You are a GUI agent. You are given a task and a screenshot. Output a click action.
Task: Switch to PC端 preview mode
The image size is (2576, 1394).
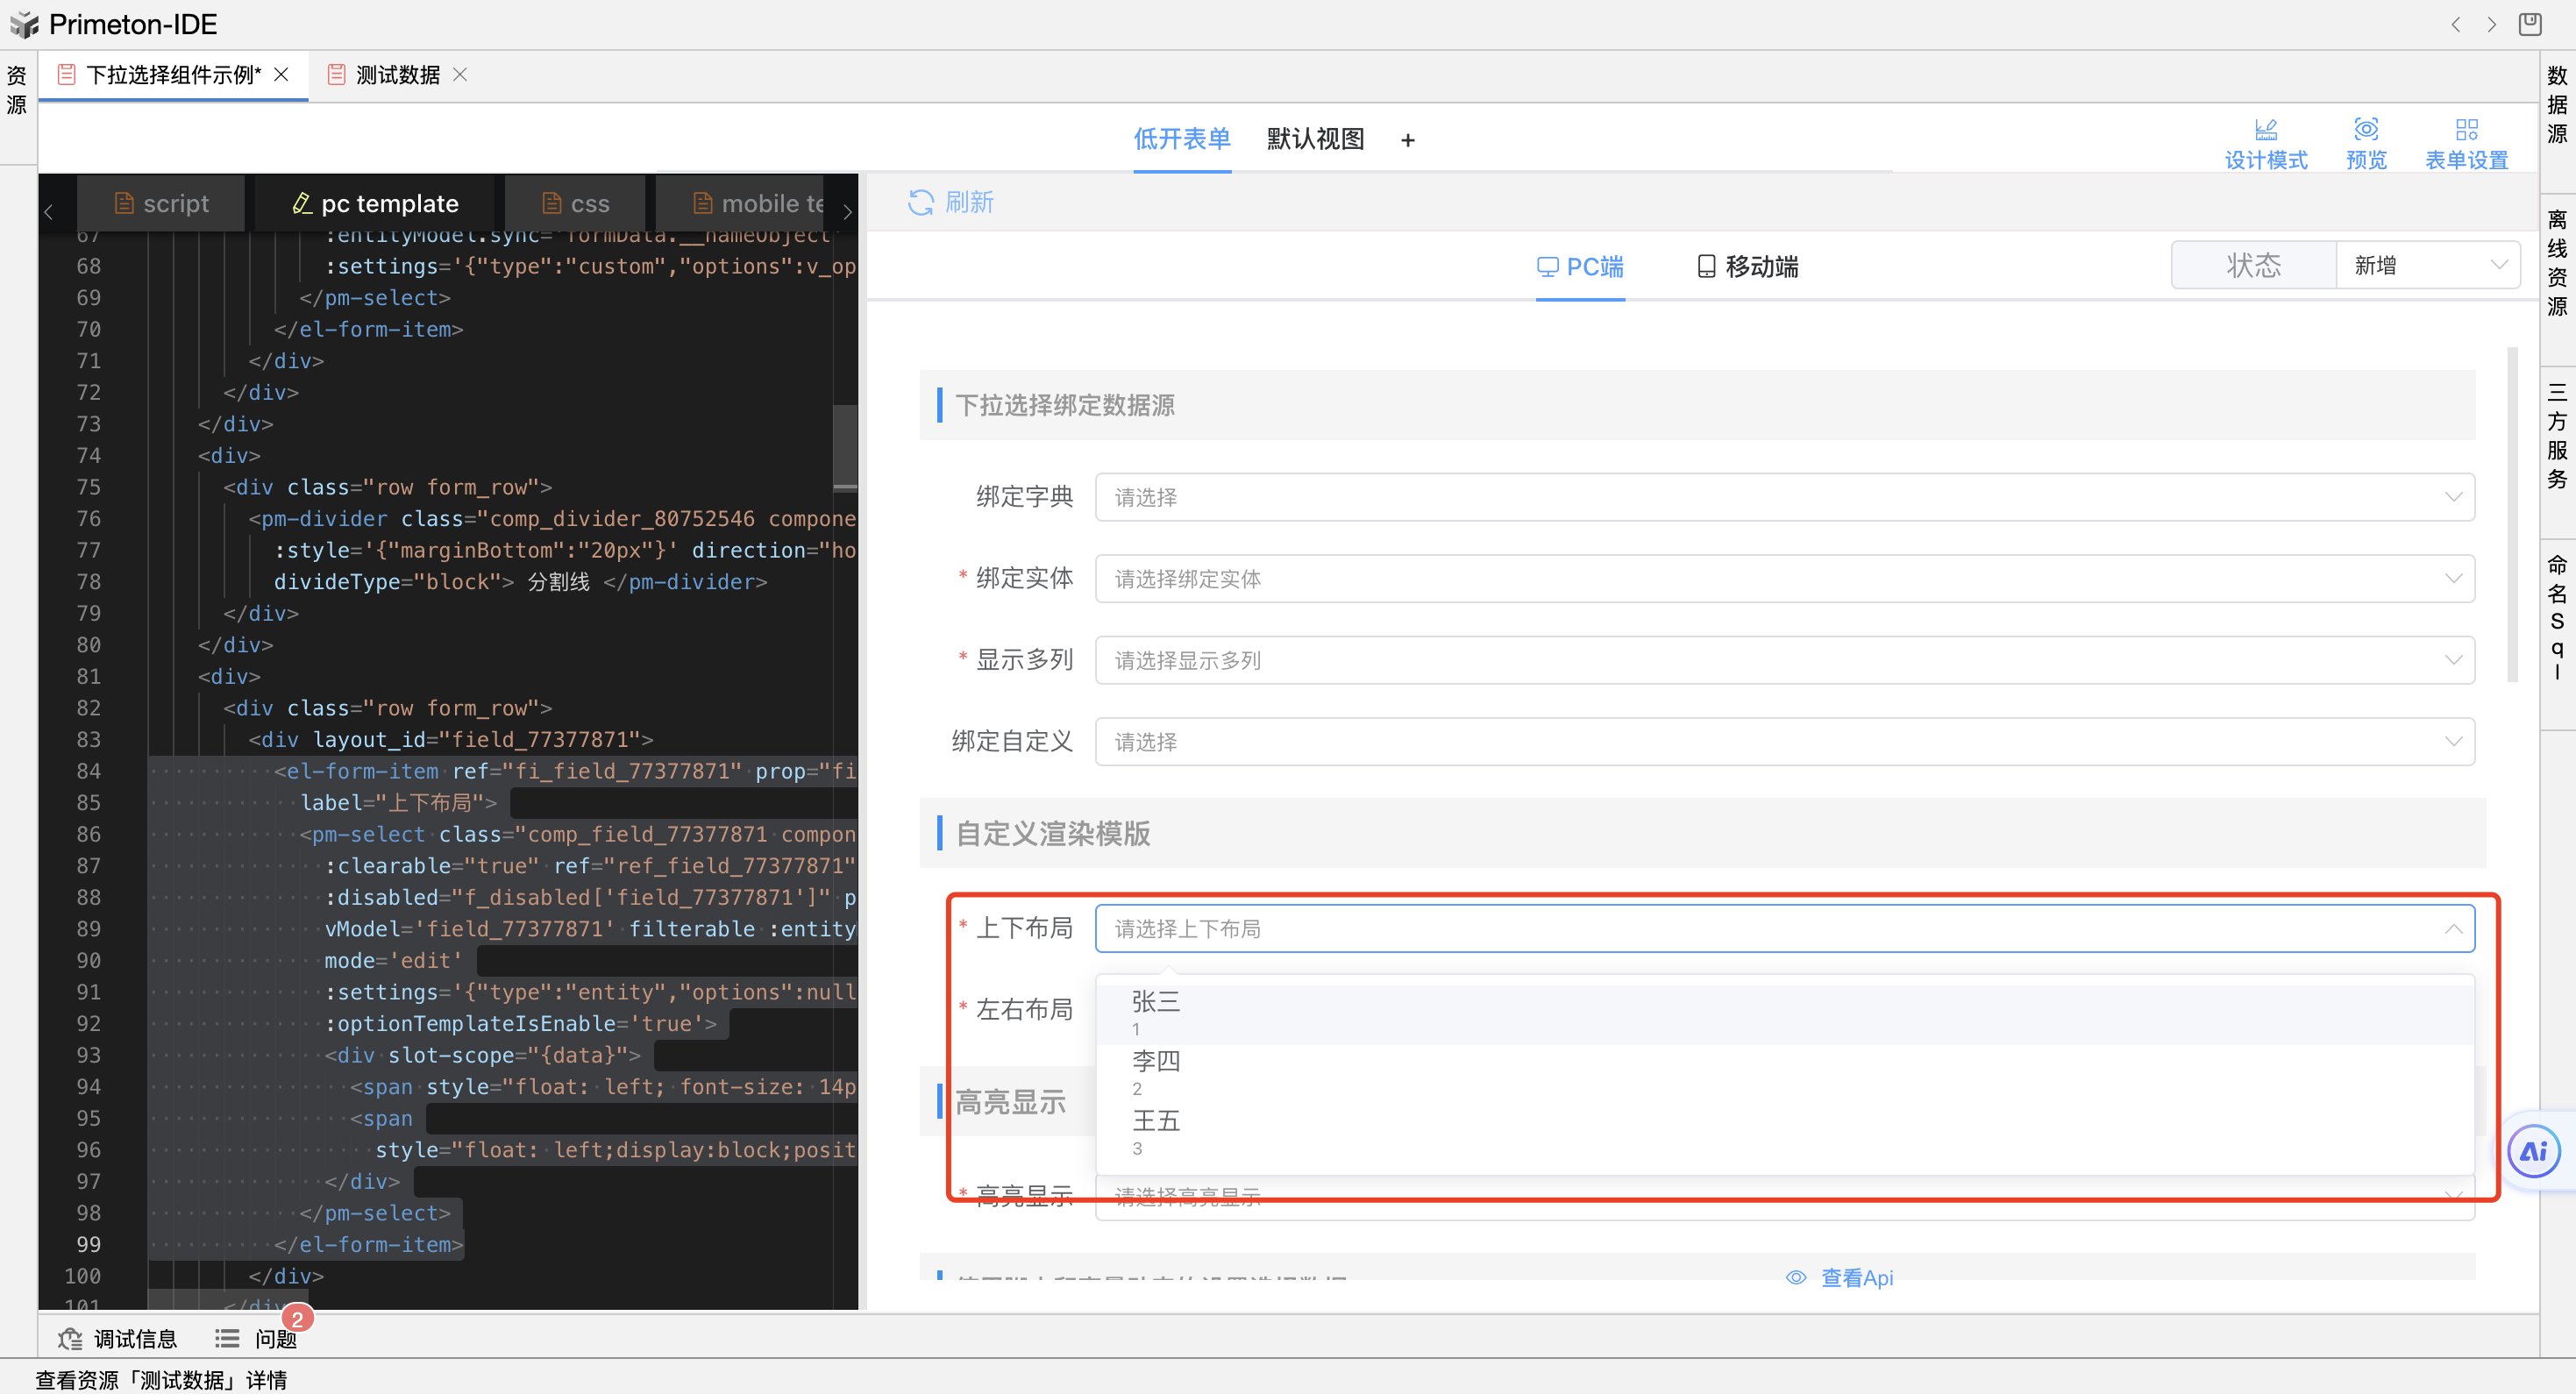[x=1580, y=266]
